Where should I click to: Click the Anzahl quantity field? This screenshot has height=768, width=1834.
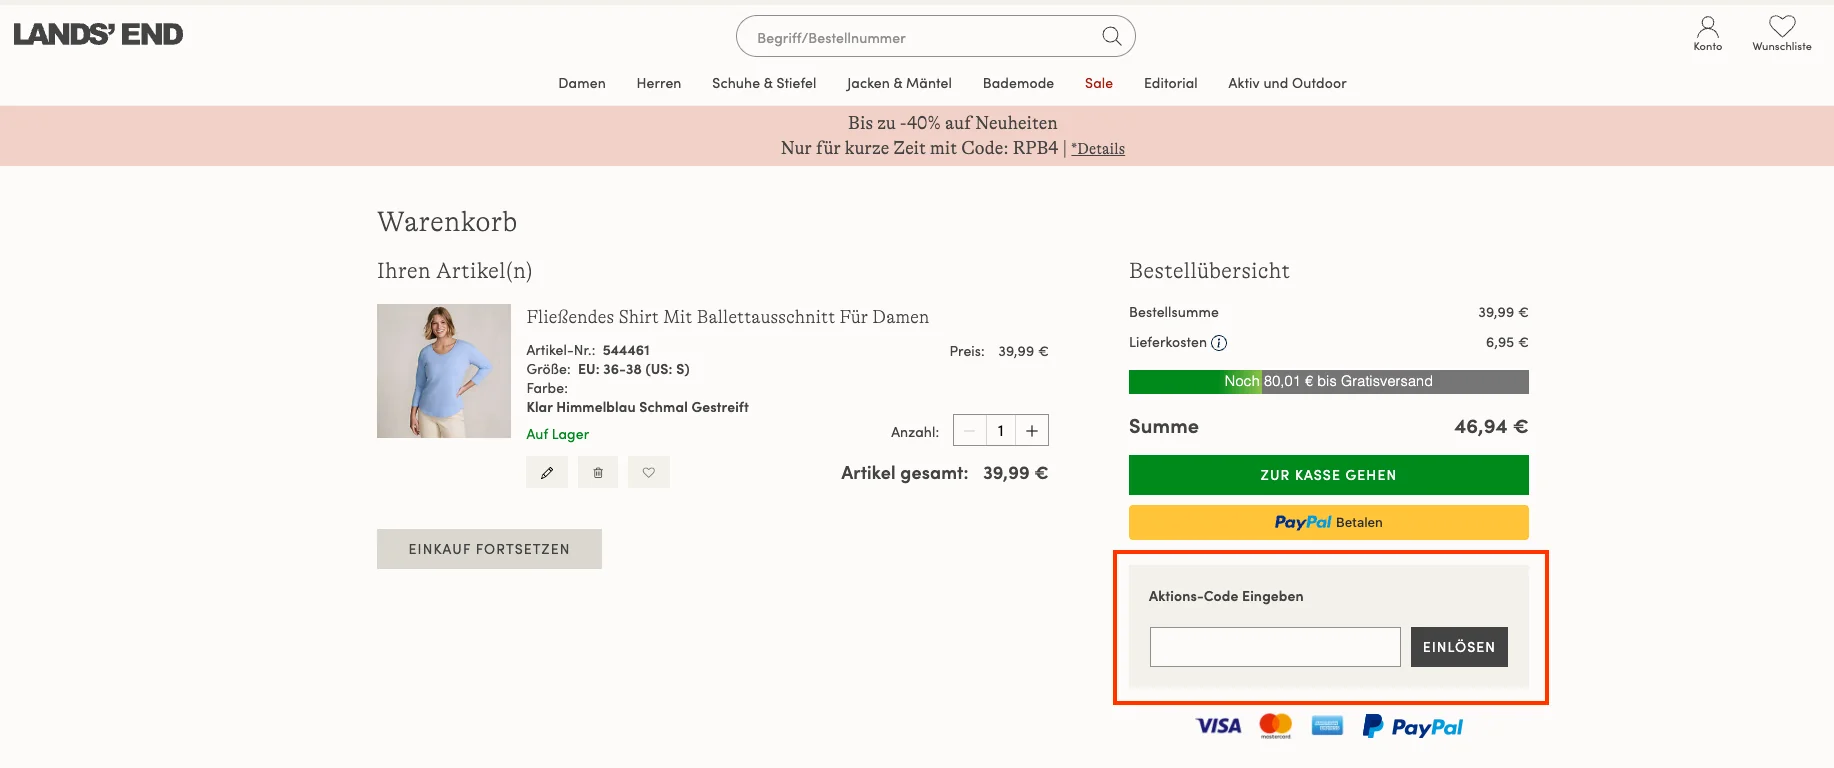pyautogui.click(x=1000, y=431)
